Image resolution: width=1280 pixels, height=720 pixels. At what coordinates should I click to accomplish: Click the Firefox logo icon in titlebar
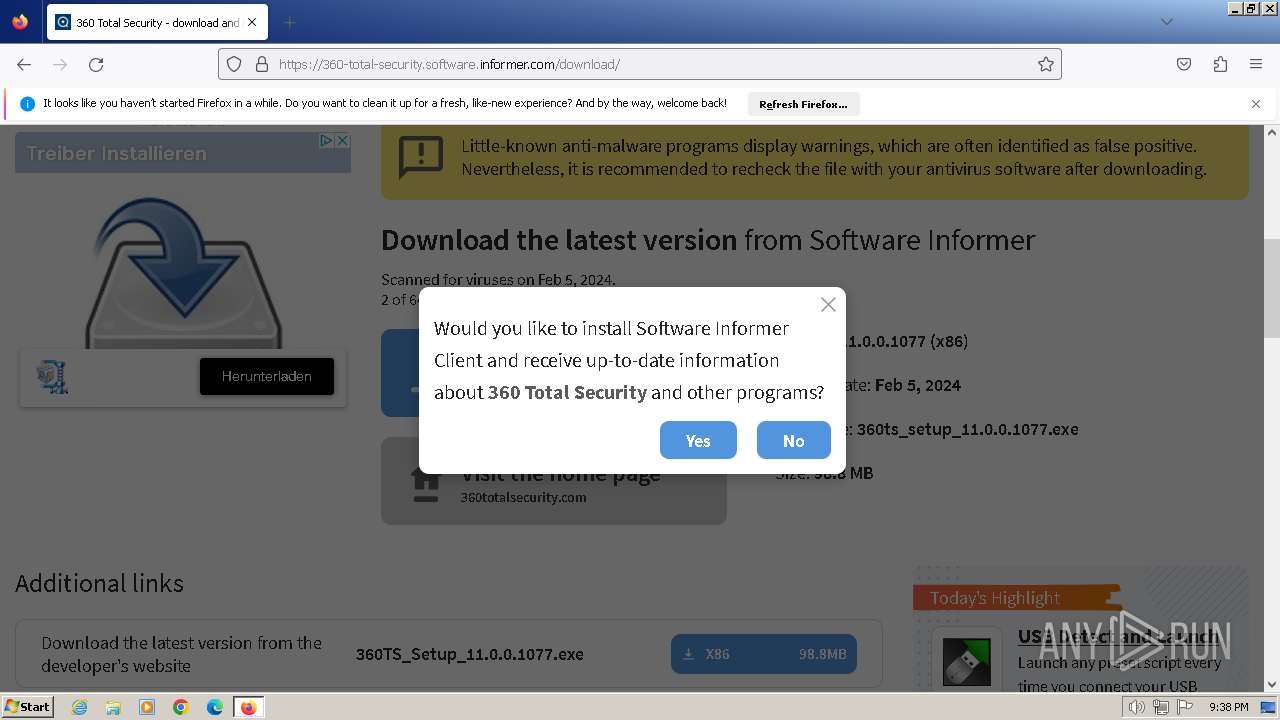pyautogui.click(x=20, y=22)
